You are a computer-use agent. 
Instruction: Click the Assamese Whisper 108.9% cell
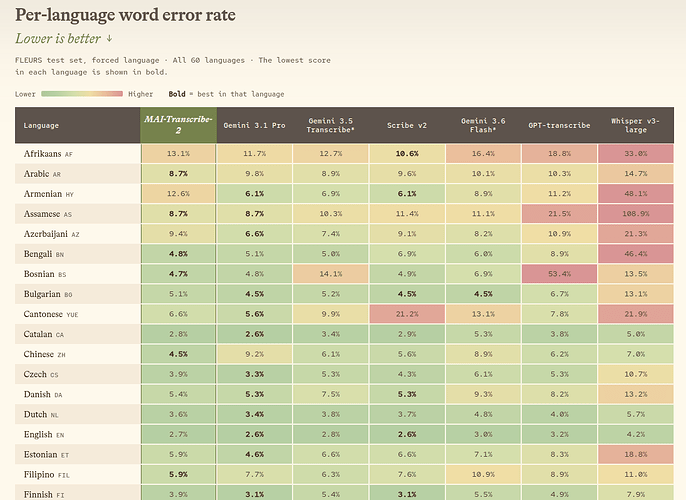click(x=636, y=214)
